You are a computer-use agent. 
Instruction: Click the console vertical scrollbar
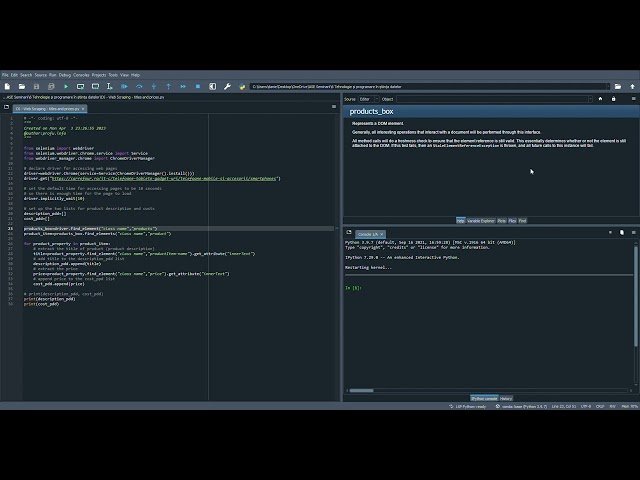[x=636, y=296]
